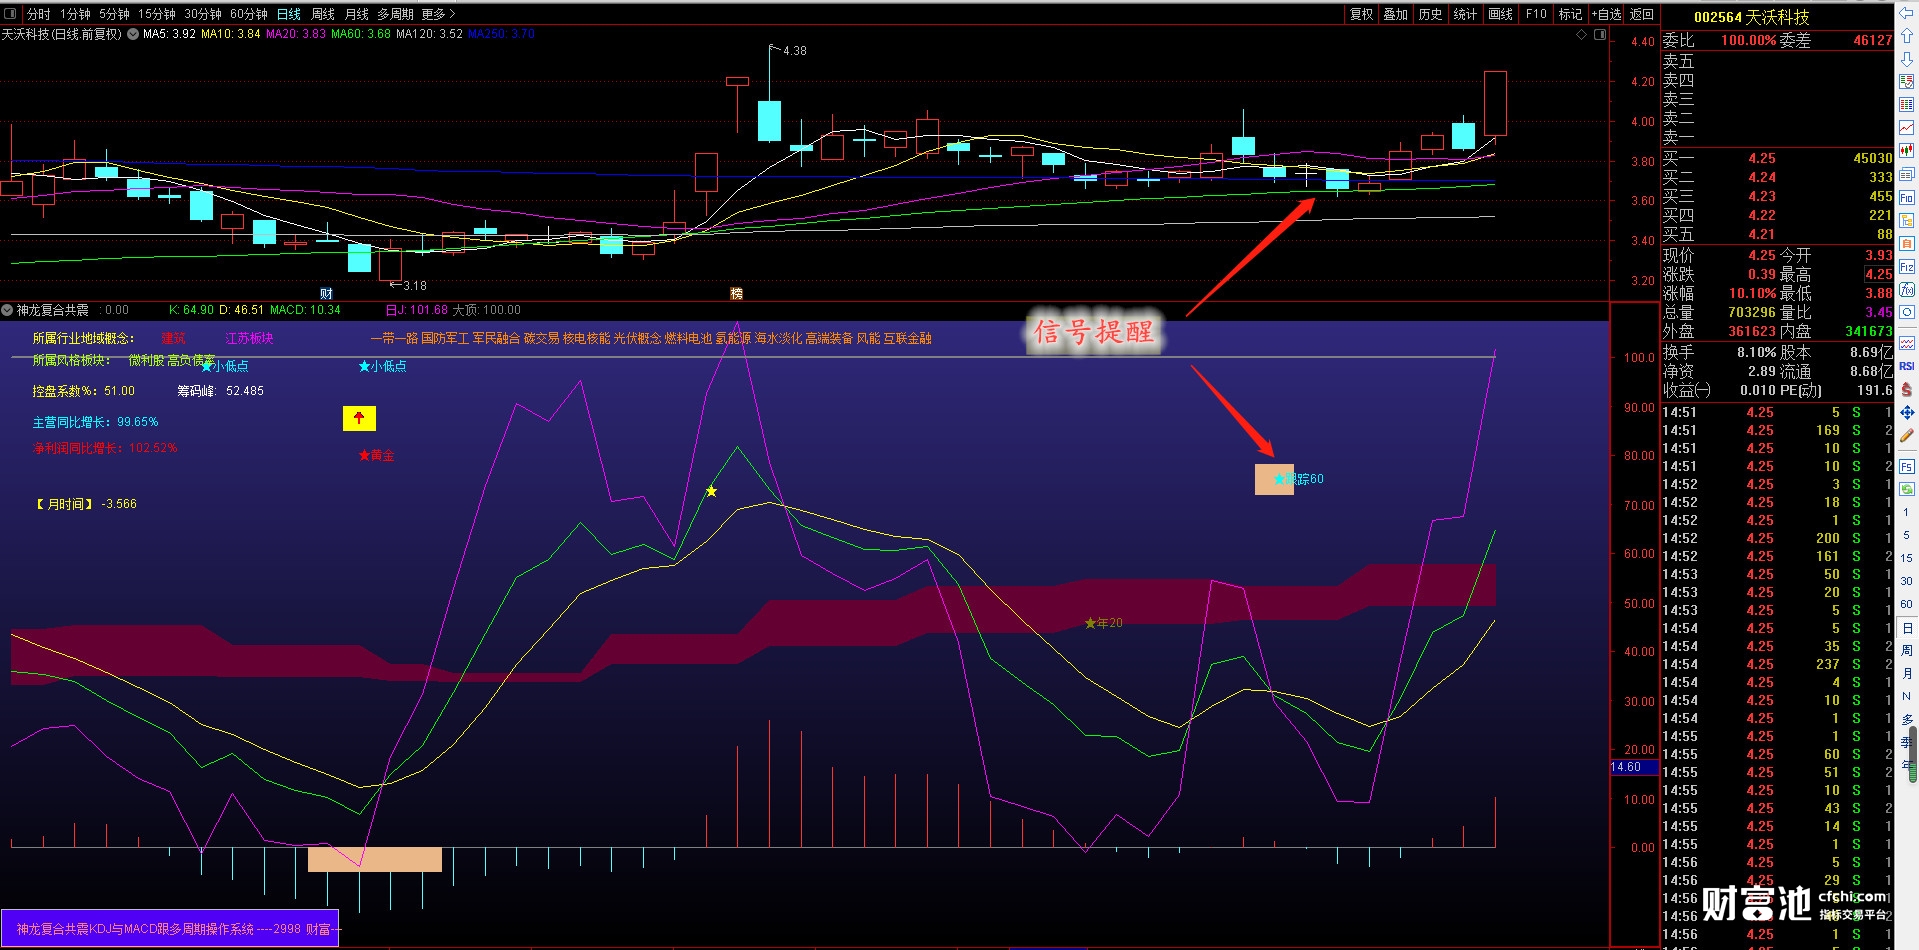This screenshot has width=1919, height=950.
Task: Switch to 15分钟 chart tab
Action: pos(156,14)
